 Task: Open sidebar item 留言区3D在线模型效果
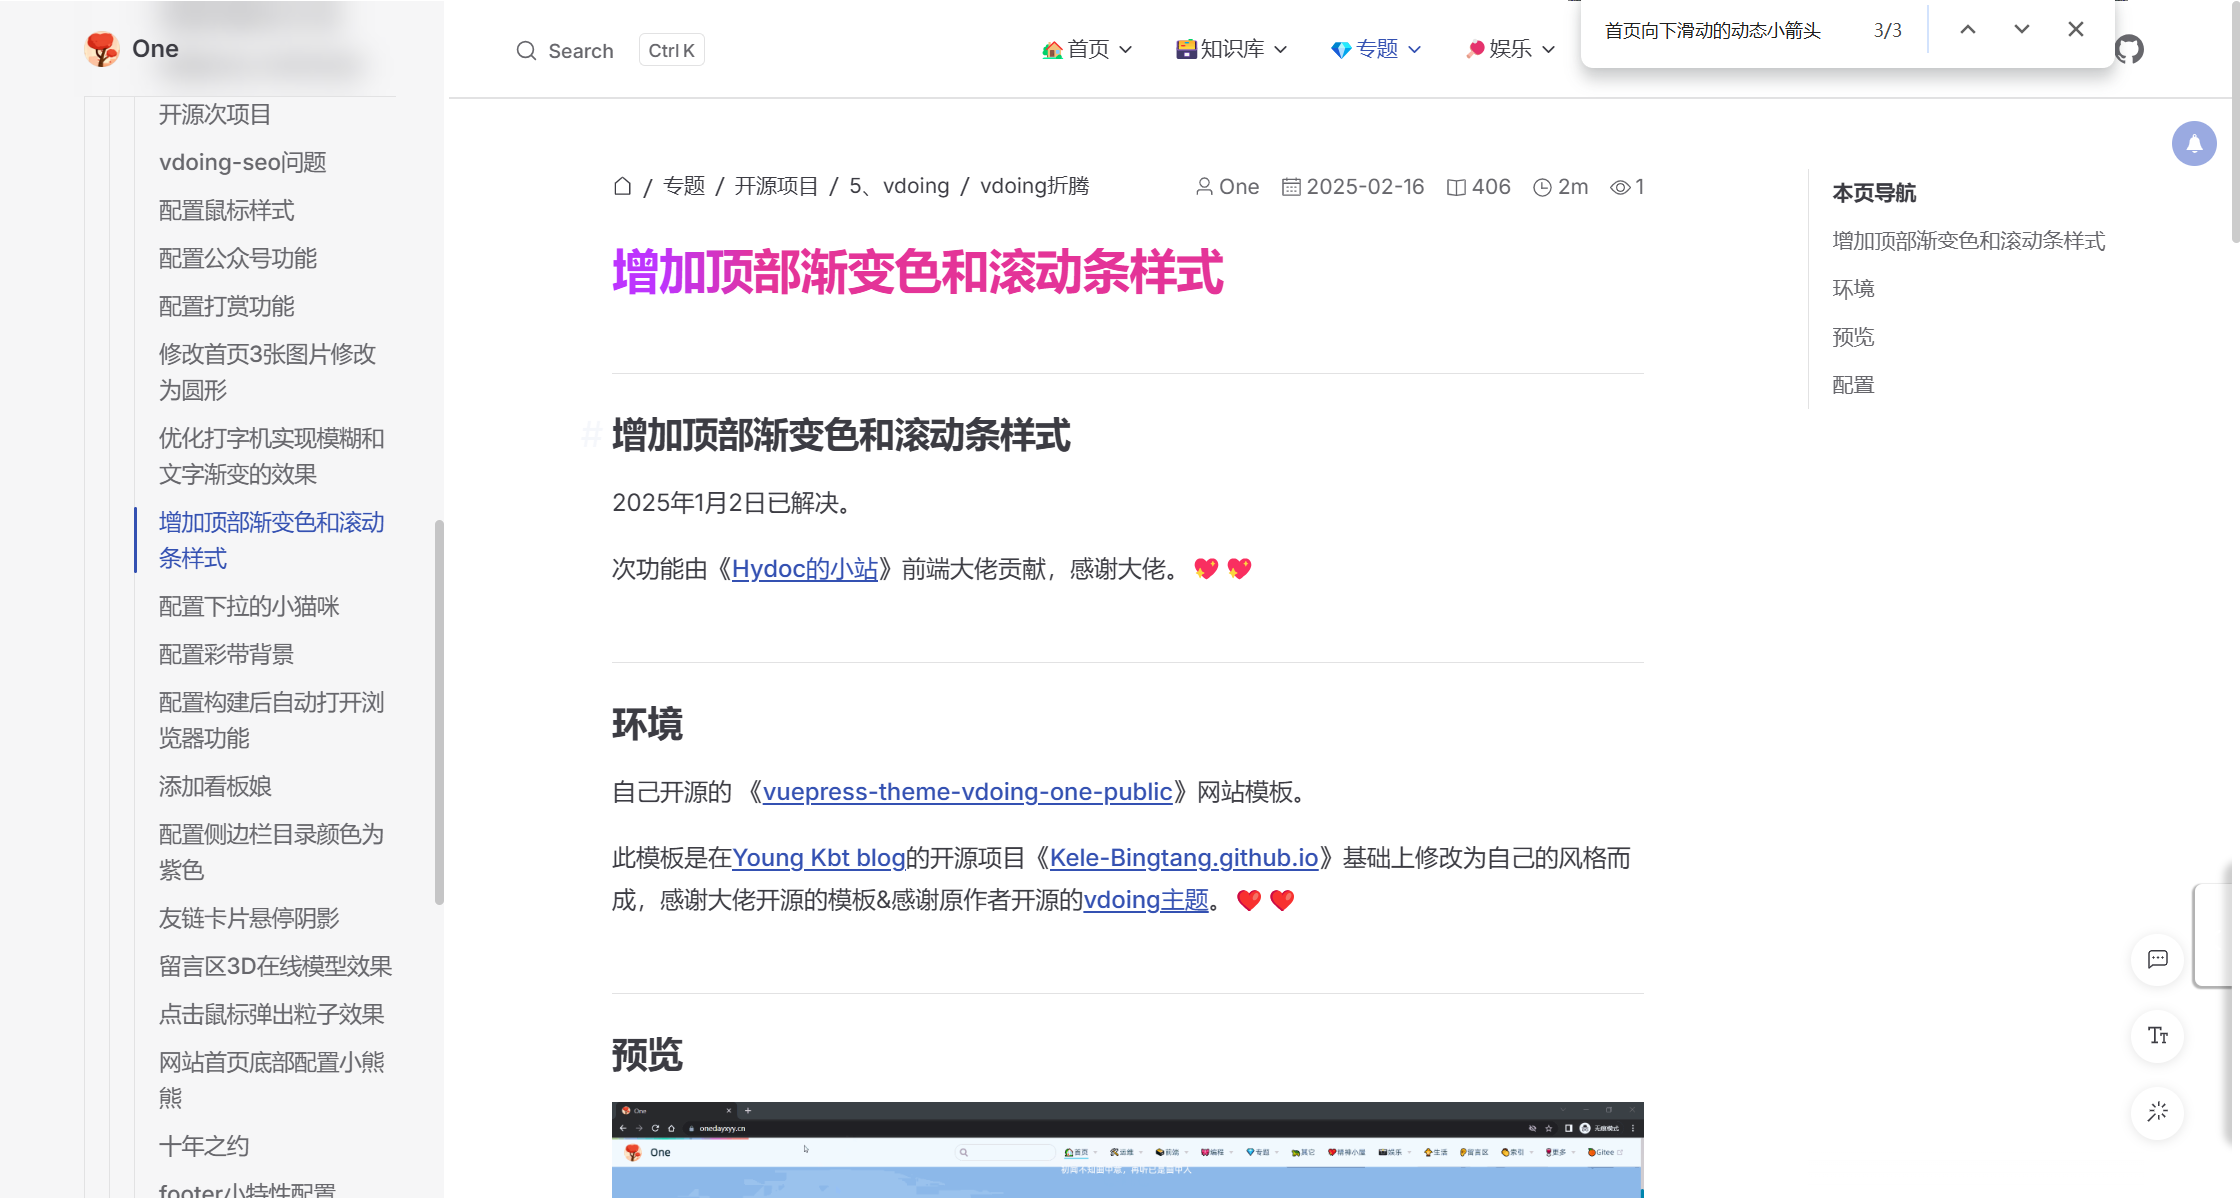coord(275,967)
